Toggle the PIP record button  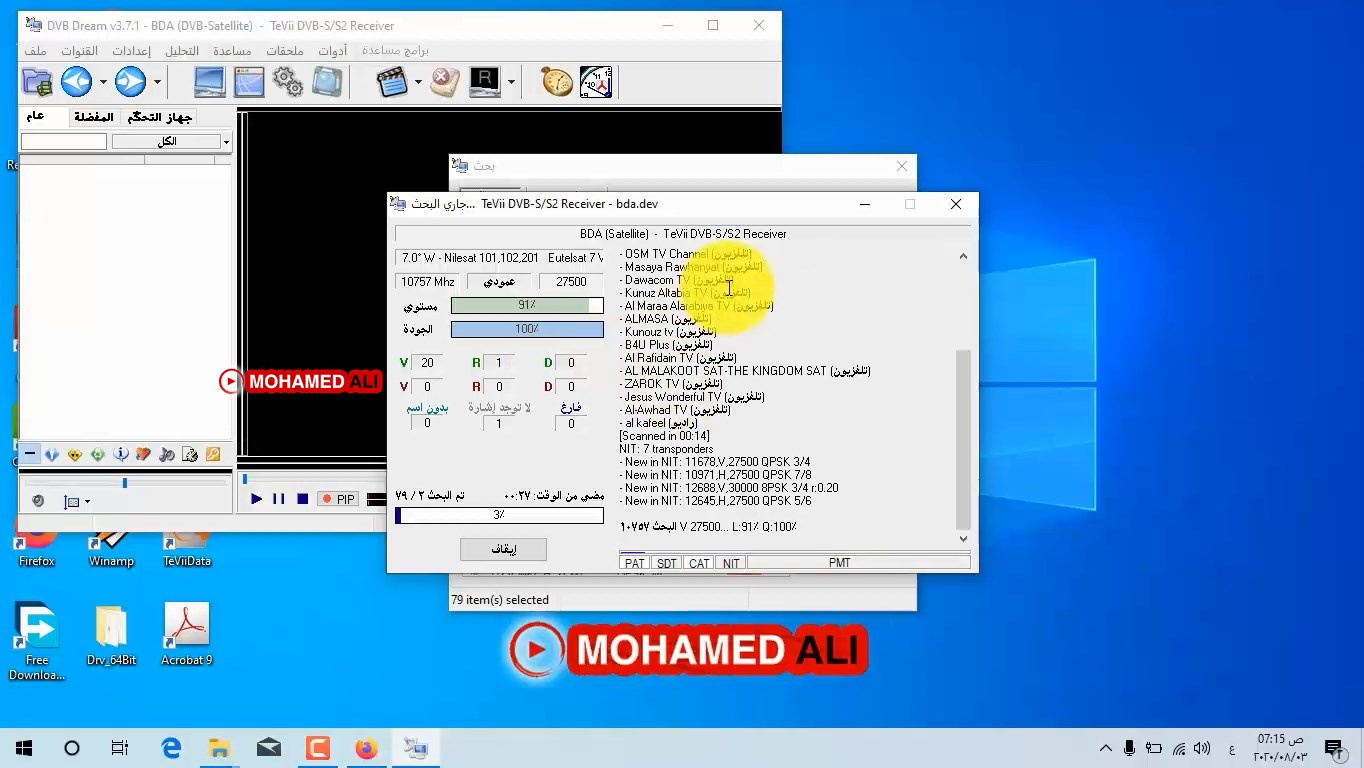pyautogui.click(x=337, y=499)
